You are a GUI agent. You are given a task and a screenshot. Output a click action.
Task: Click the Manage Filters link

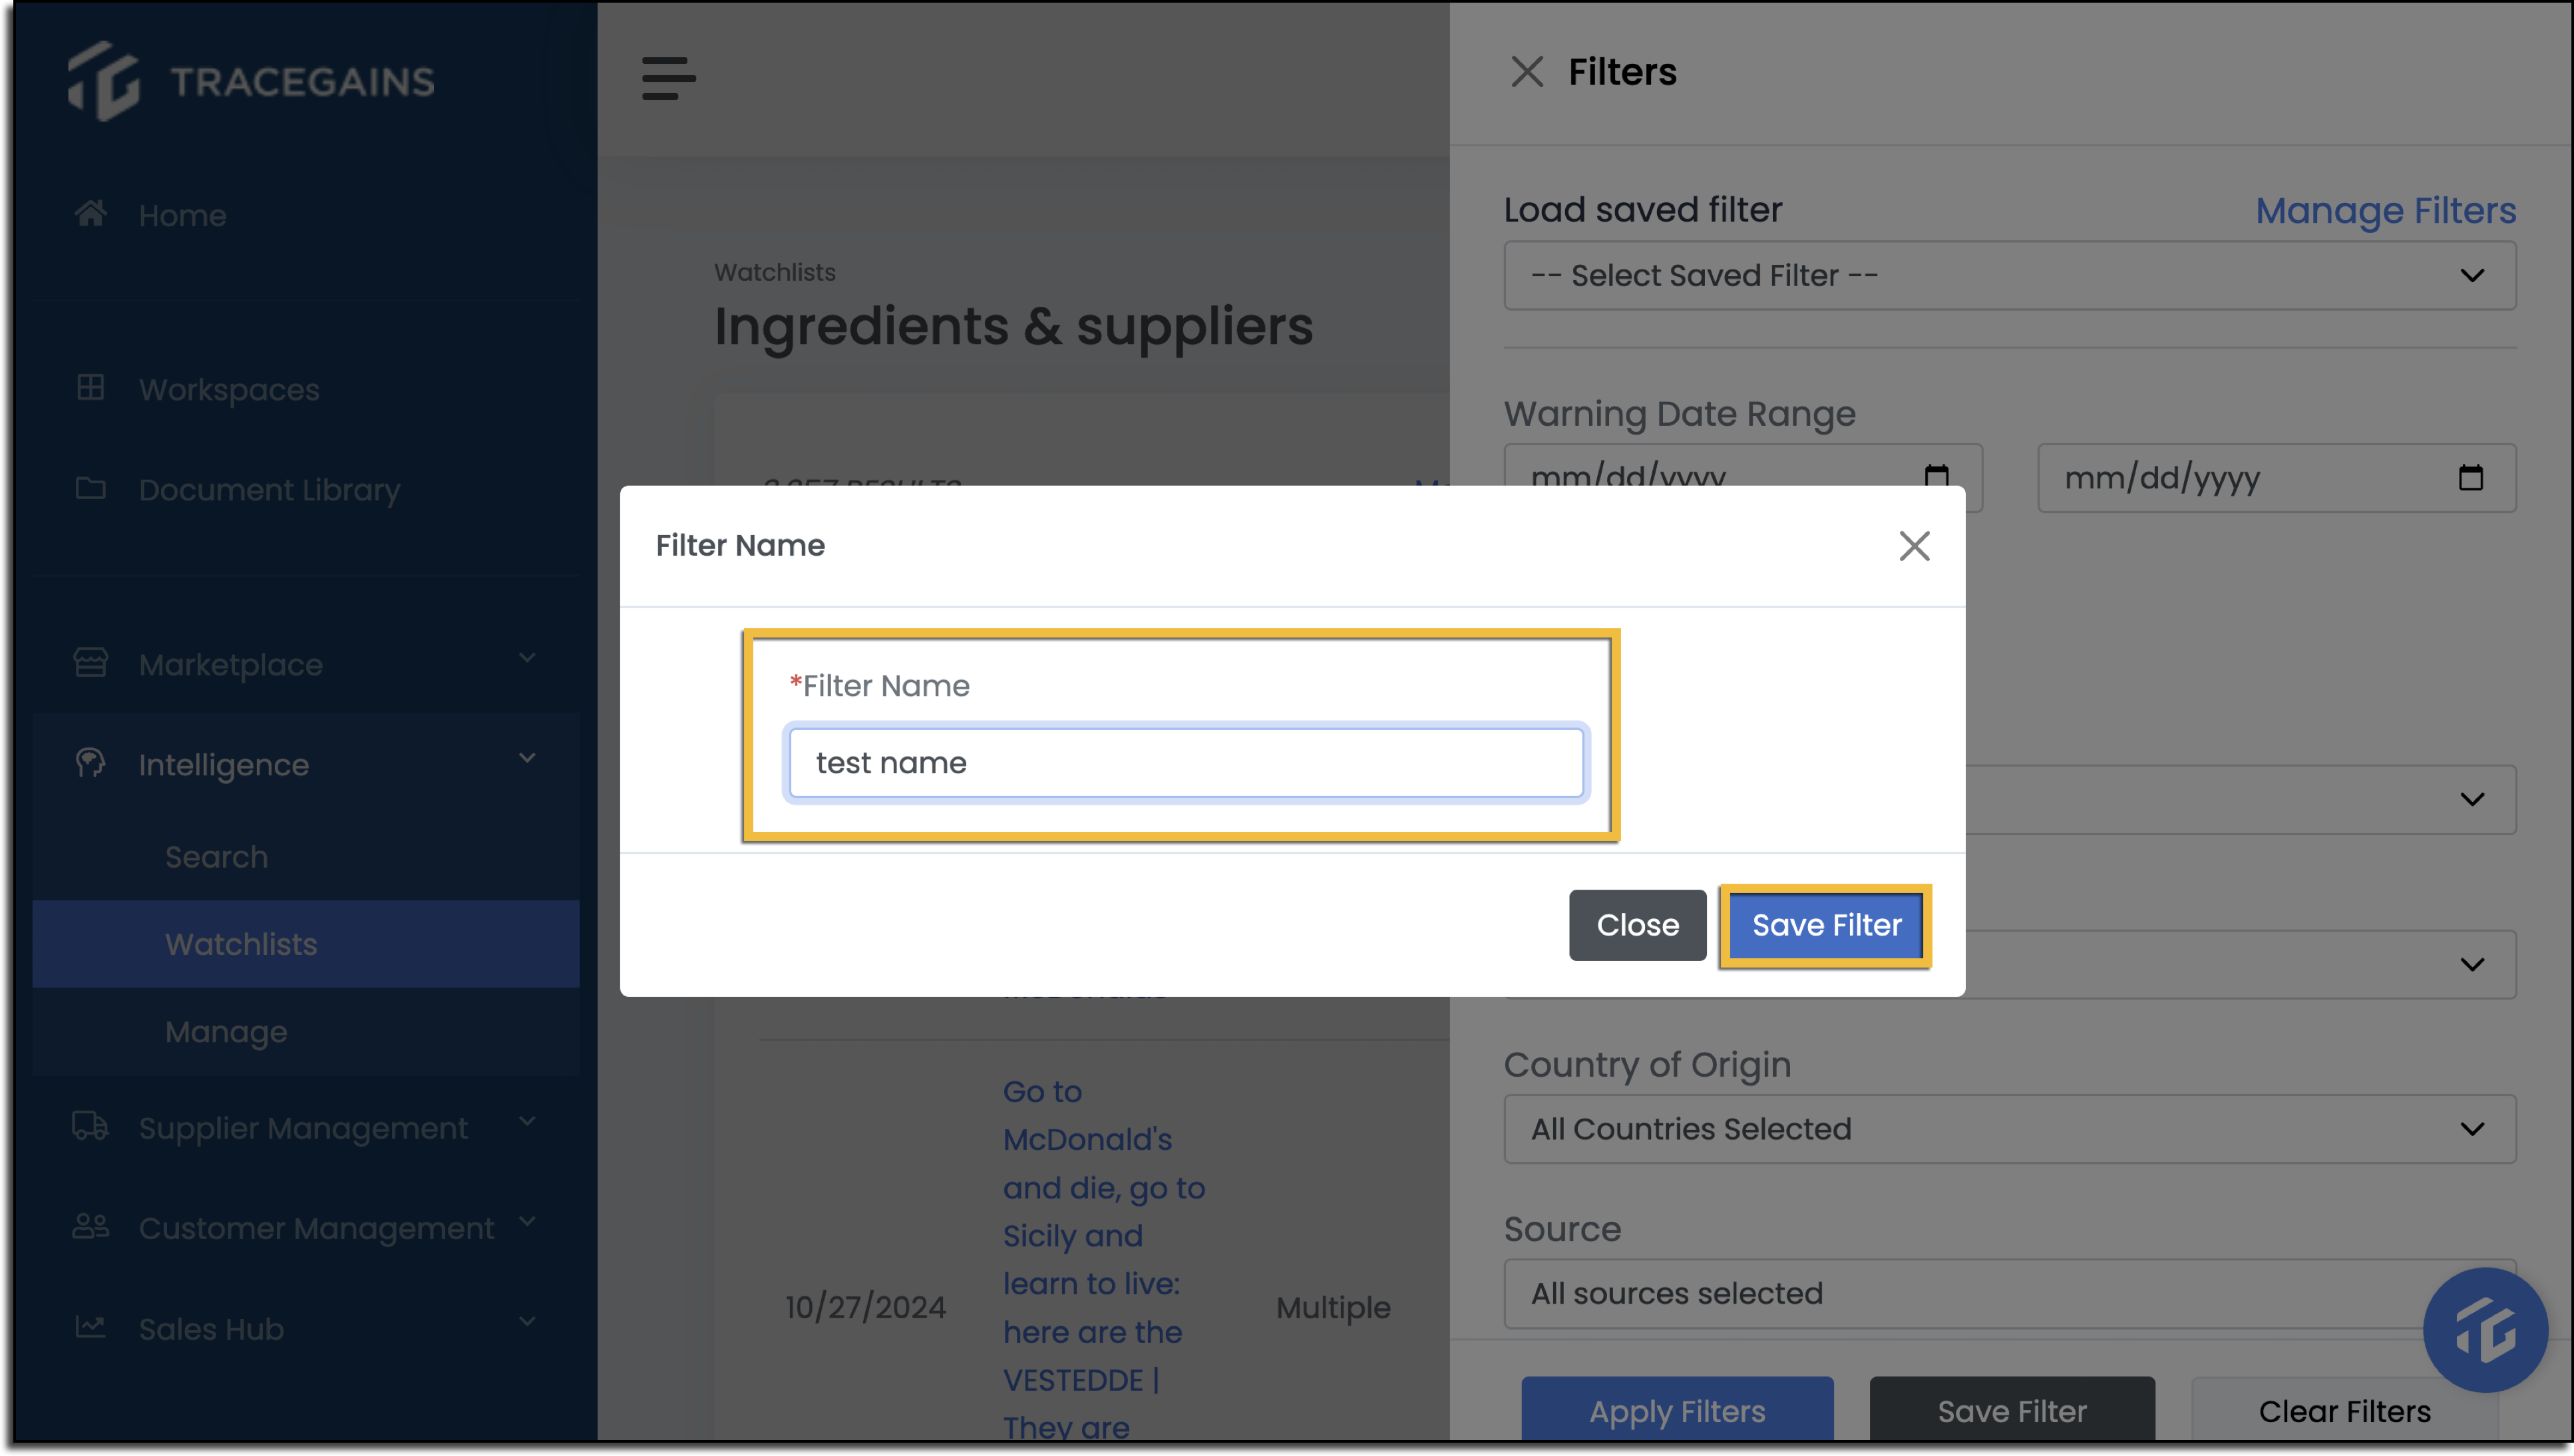tap(2385, 210)
